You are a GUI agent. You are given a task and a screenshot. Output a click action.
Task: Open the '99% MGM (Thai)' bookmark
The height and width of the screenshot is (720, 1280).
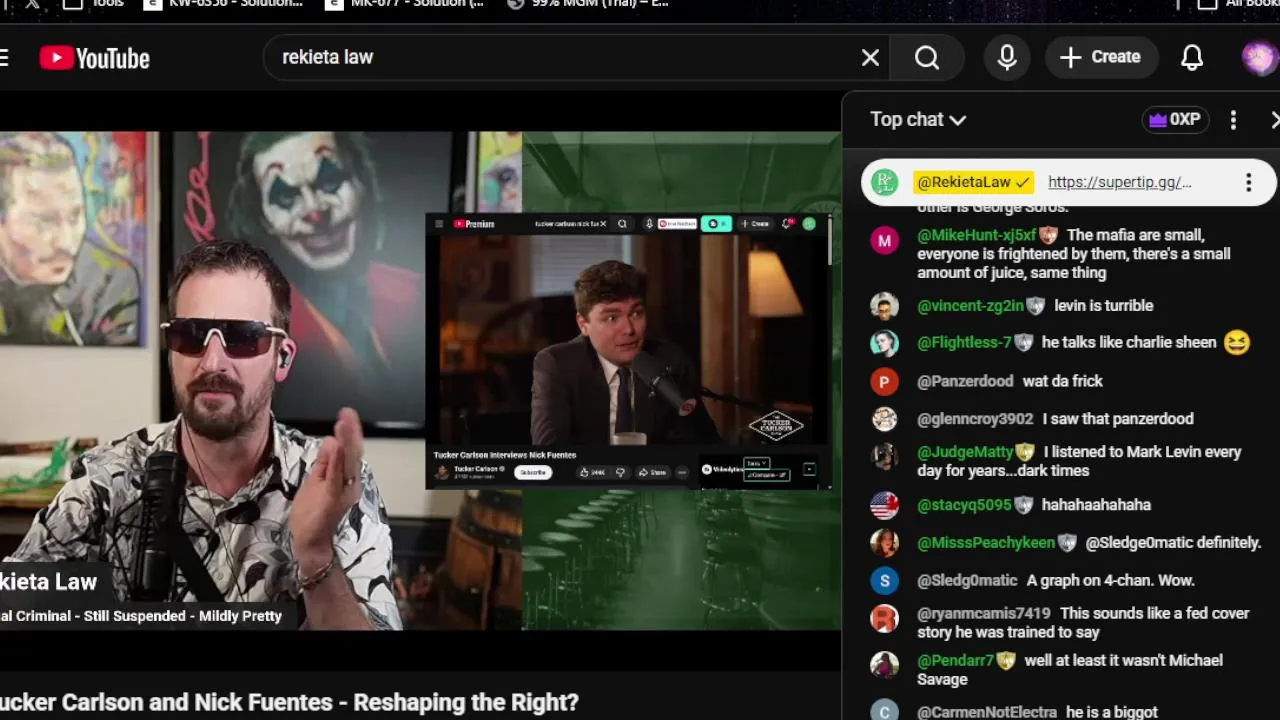pyautogui.click(x=587, y=4)
